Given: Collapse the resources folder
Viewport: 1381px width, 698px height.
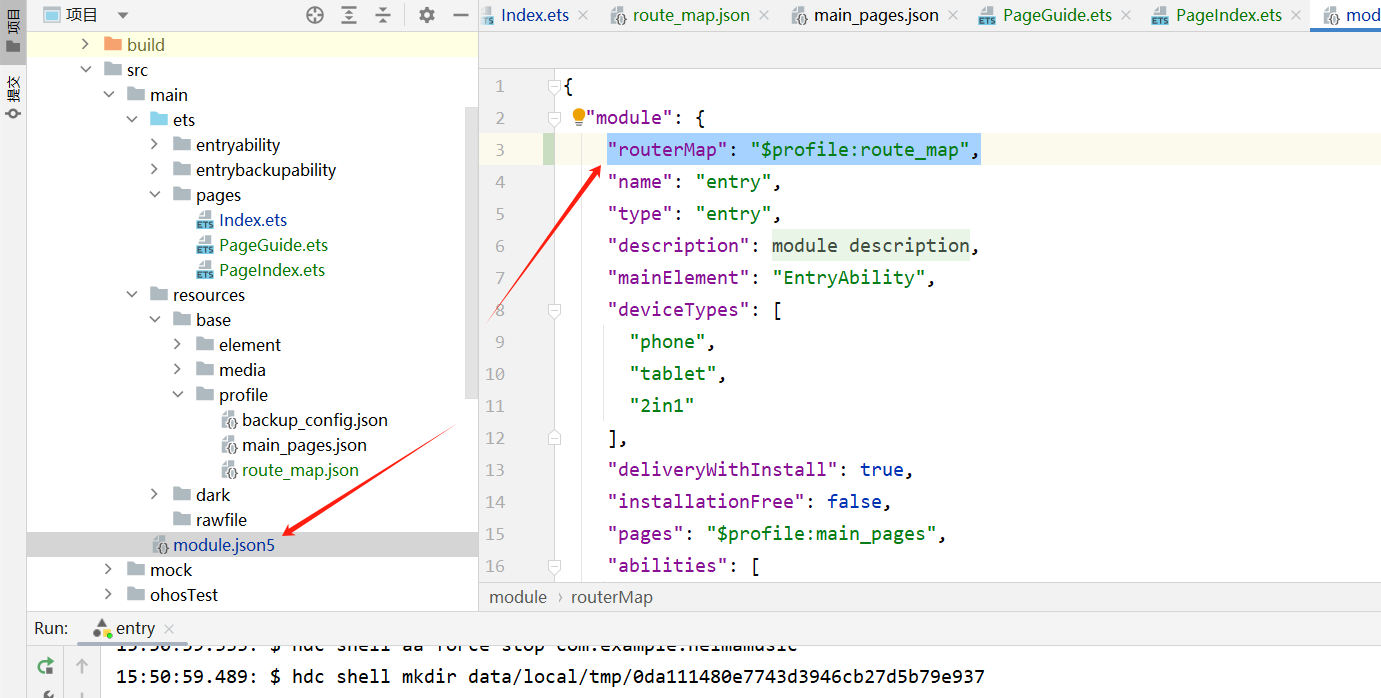Looking at the screenshot, I should click(131, 295).
